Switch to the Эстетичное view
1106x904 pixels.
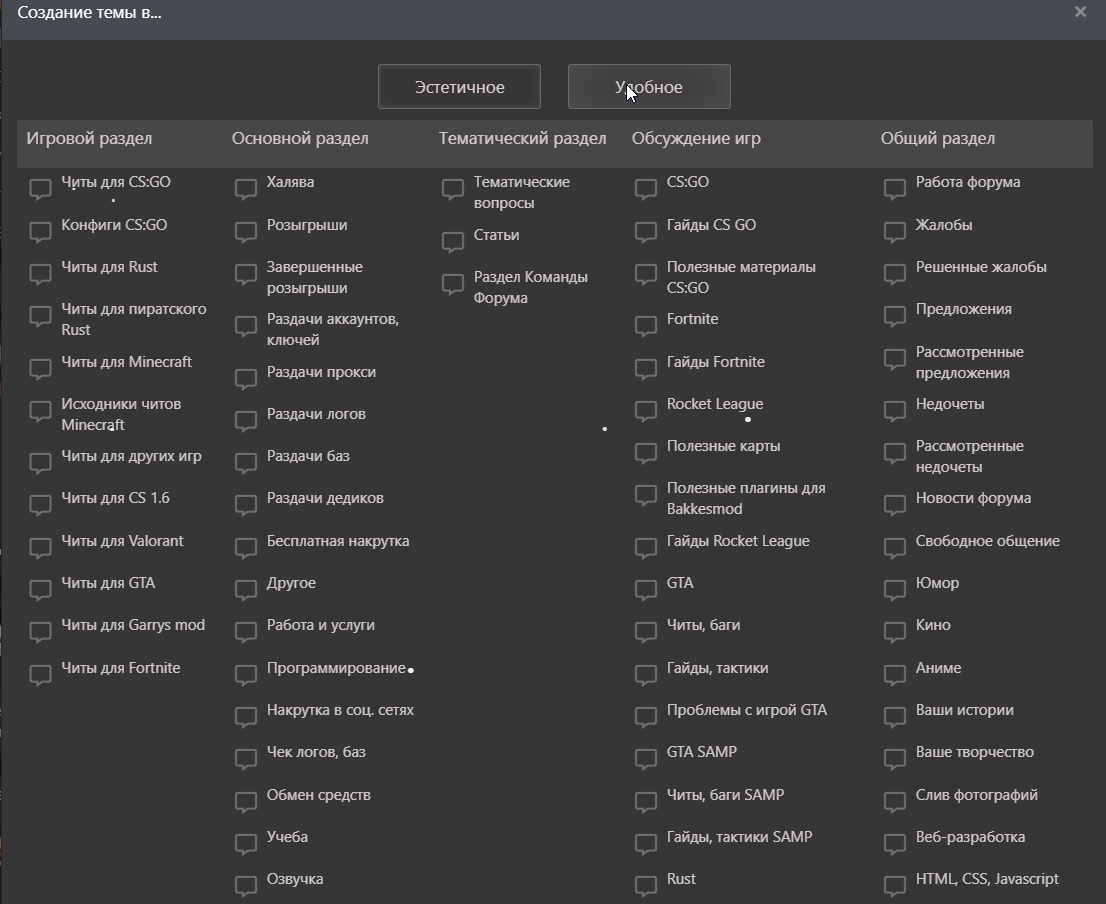[x=459, y=87]
